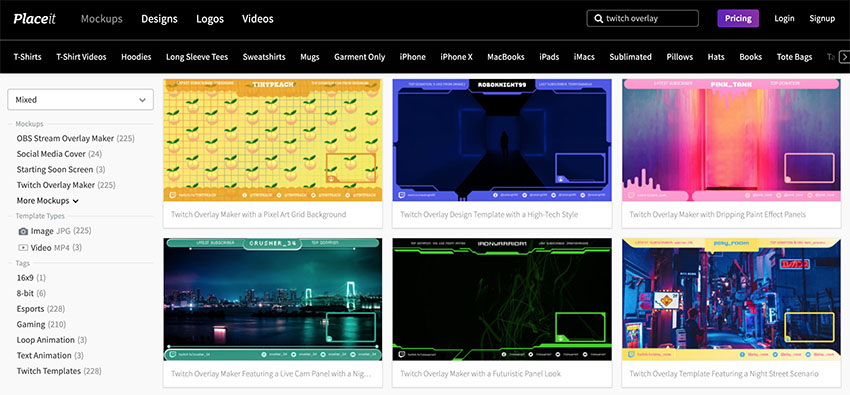850x395 pixels.
Task: Select the Tote Bags category
Action: [x=795, y=57]
